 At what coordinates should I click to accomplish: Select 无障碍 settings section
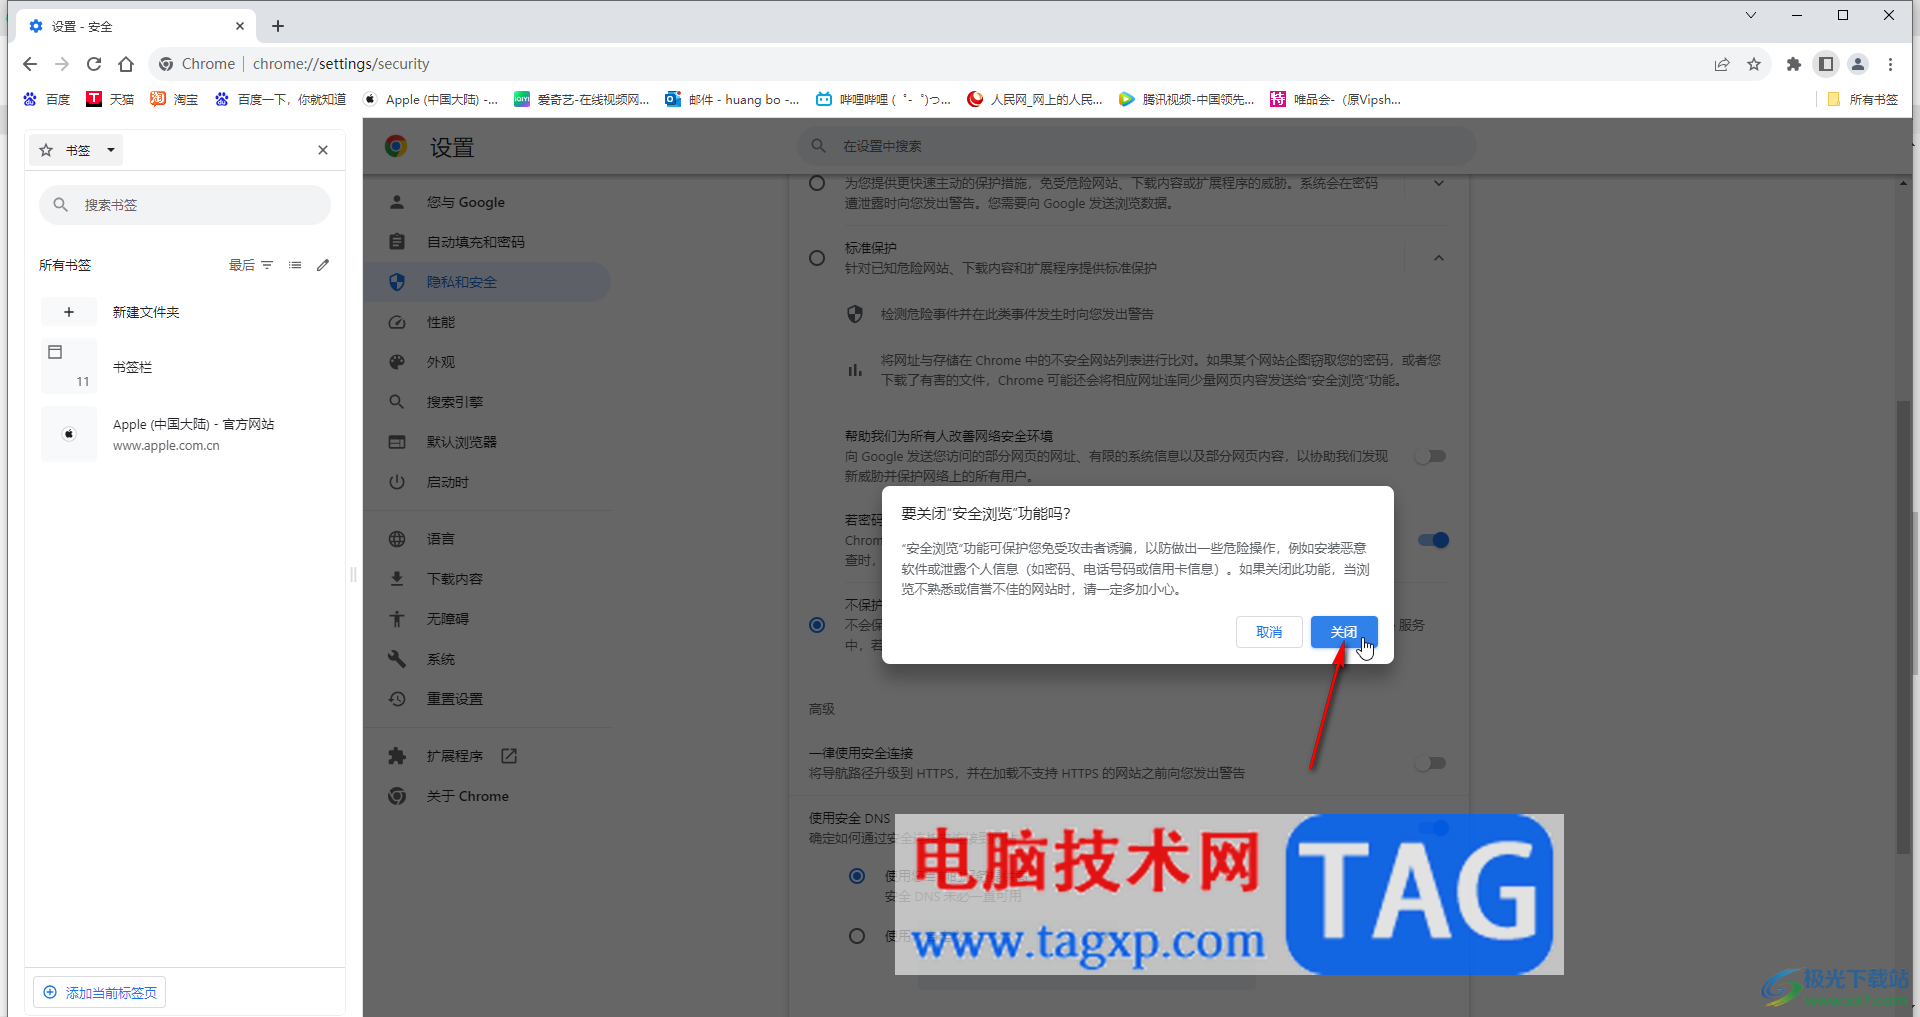pyautogui.click(x=488, y=619)
